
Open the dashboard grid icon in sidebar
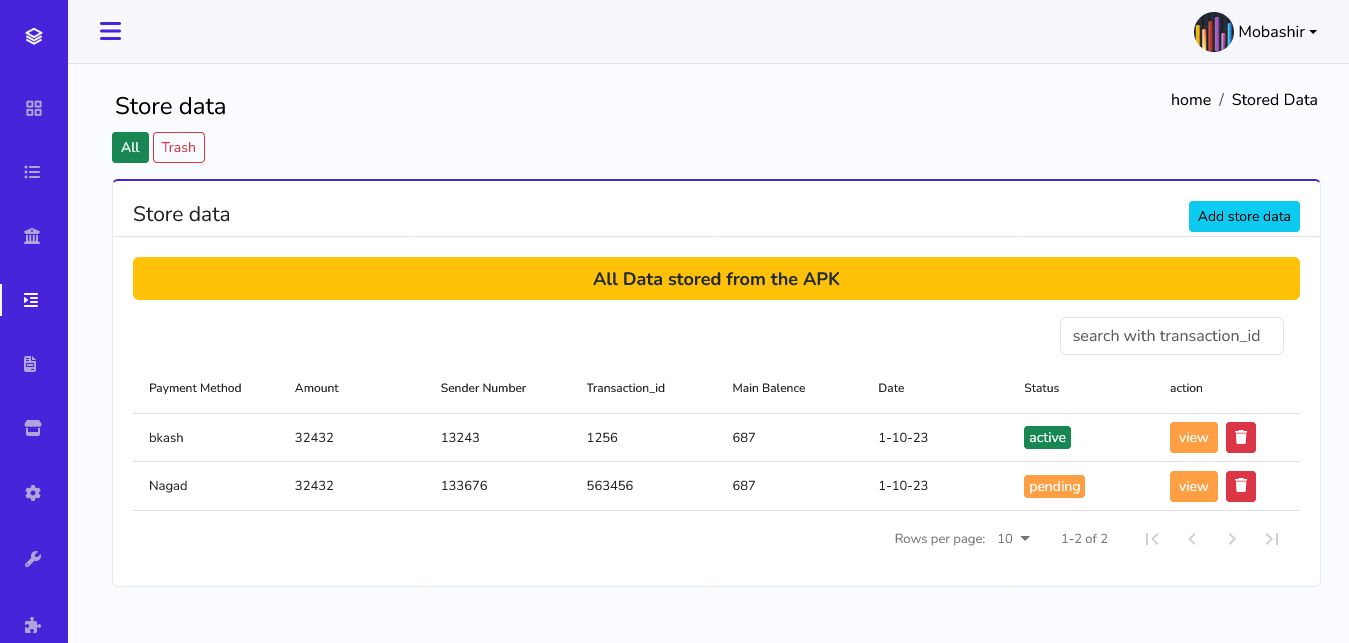pos(34,109)
